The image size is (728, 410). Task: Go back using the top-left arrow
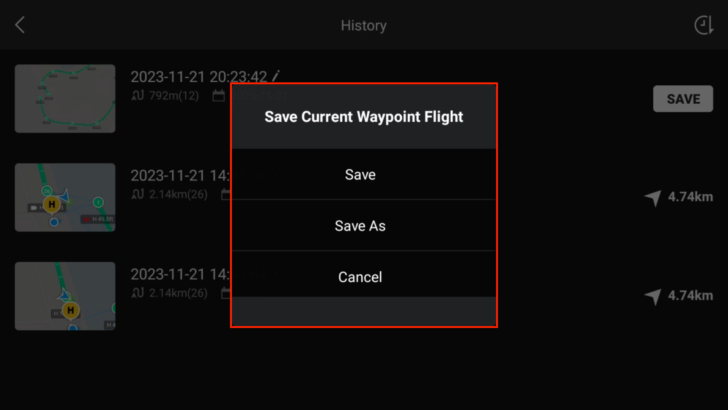(x=20, y=25)
